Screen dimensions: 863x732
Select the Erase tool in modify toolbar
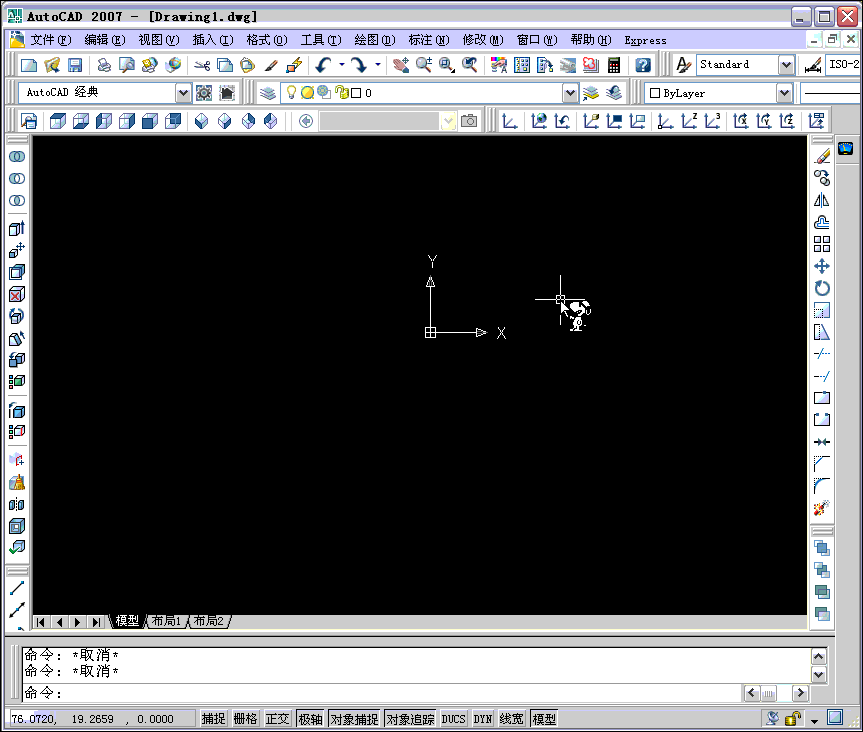[x=822, y=156]
